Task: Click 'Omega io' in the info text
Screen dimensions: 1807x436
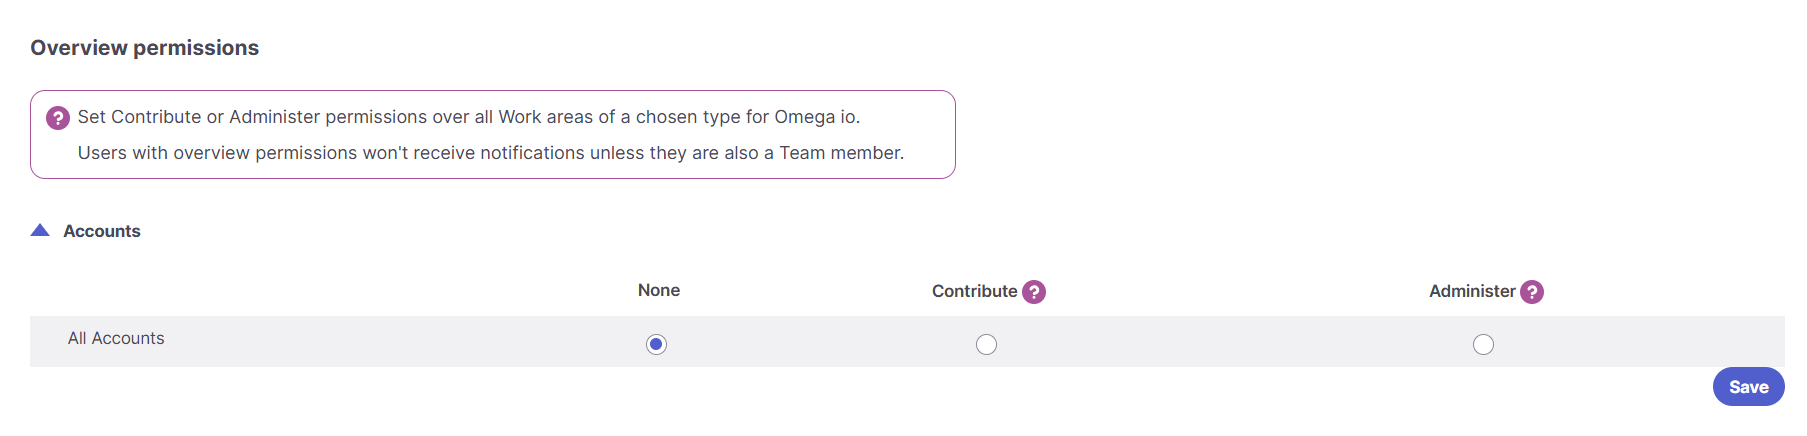Action: click(x=815, y=117)
